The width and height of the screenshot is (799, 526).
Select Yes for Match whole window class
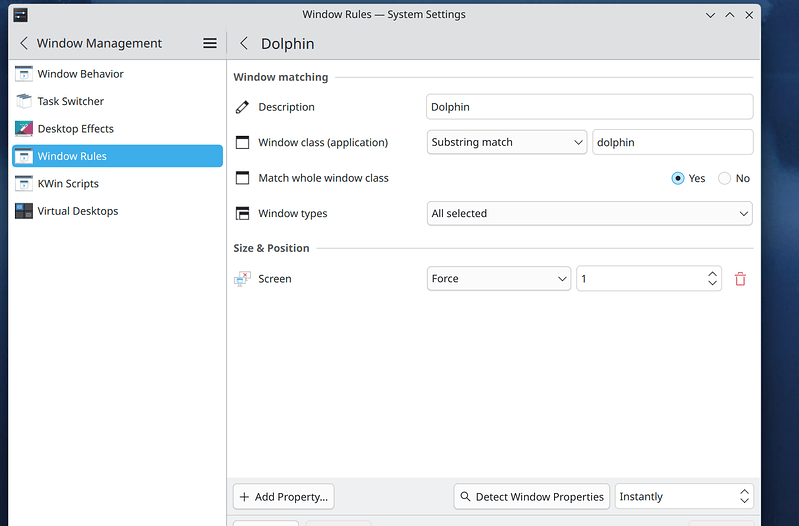pos(678,178)
